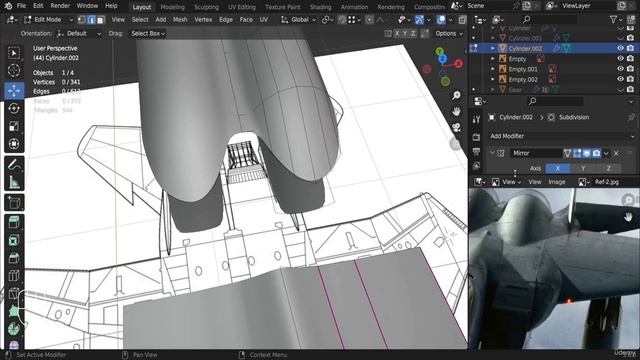Toggle camera view in the viewport

(456, 127)
